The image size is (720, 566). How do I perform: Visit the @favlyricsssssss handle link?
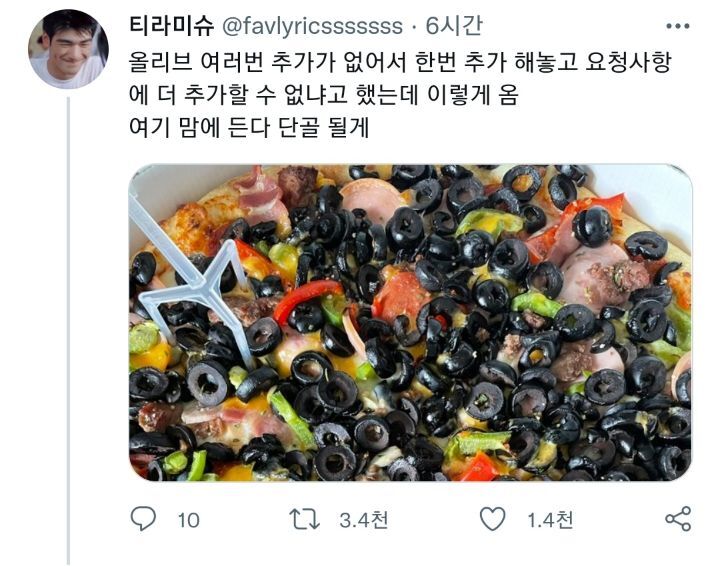[x=312, y=27]
